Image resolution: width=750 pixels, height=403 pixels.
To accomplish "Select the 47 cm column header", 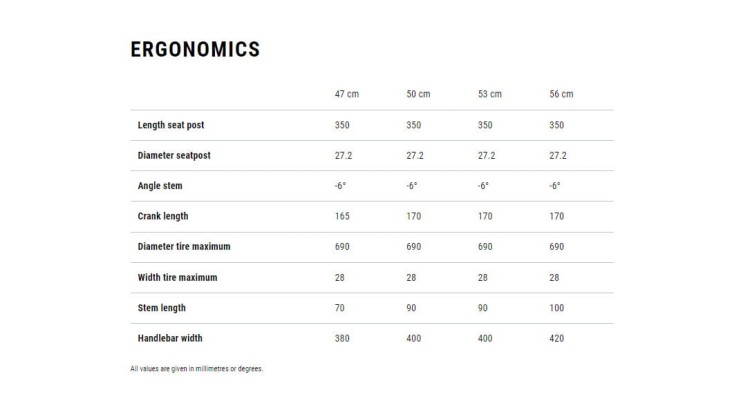I will [x=347, y=94].
